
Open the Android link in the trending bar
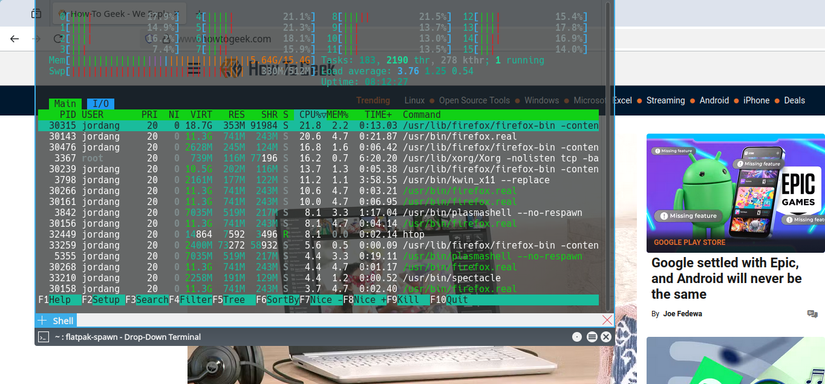click(714, 100)
